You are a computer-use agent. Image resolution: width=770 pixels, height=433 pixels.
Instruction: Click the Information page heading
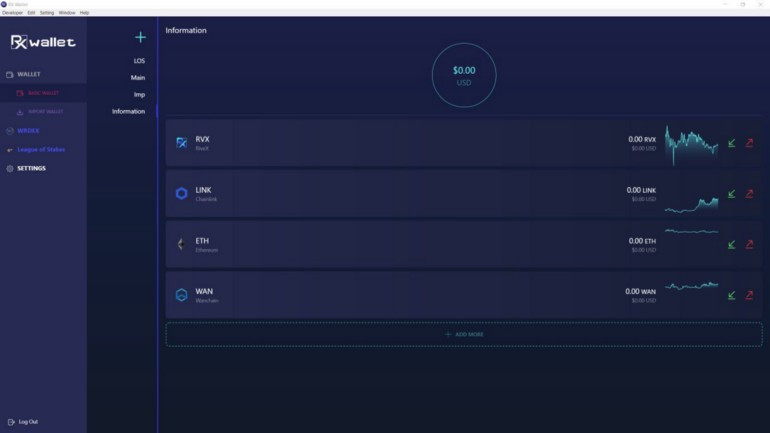coord(186,30)
